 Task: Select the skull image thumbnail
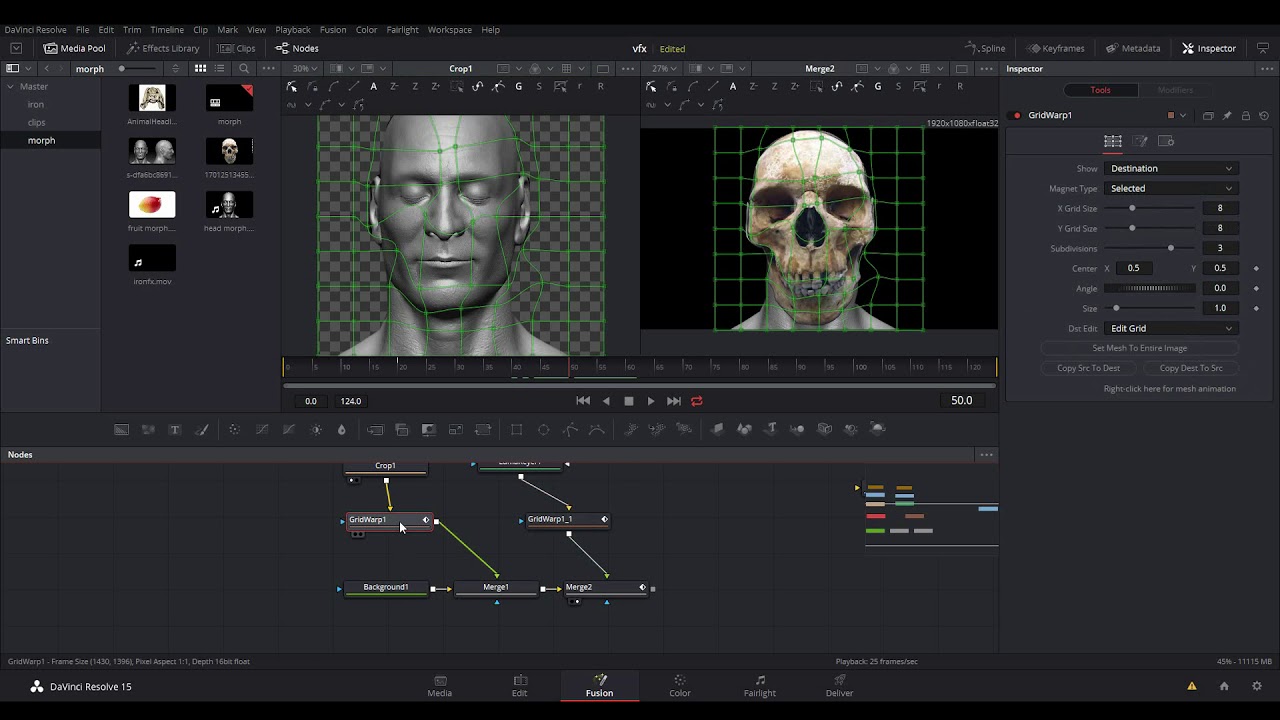click(229, 152)
